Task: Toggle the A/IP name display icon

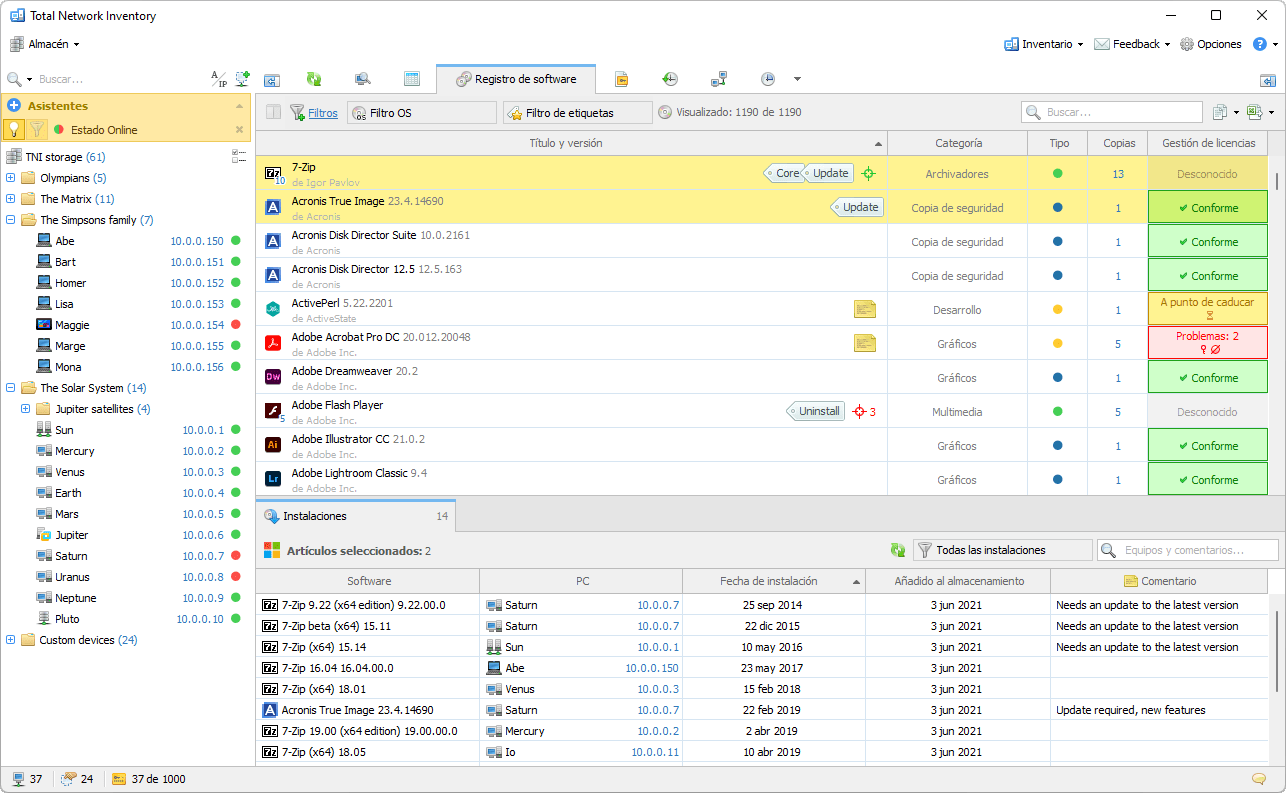Action: click(218, 79)
